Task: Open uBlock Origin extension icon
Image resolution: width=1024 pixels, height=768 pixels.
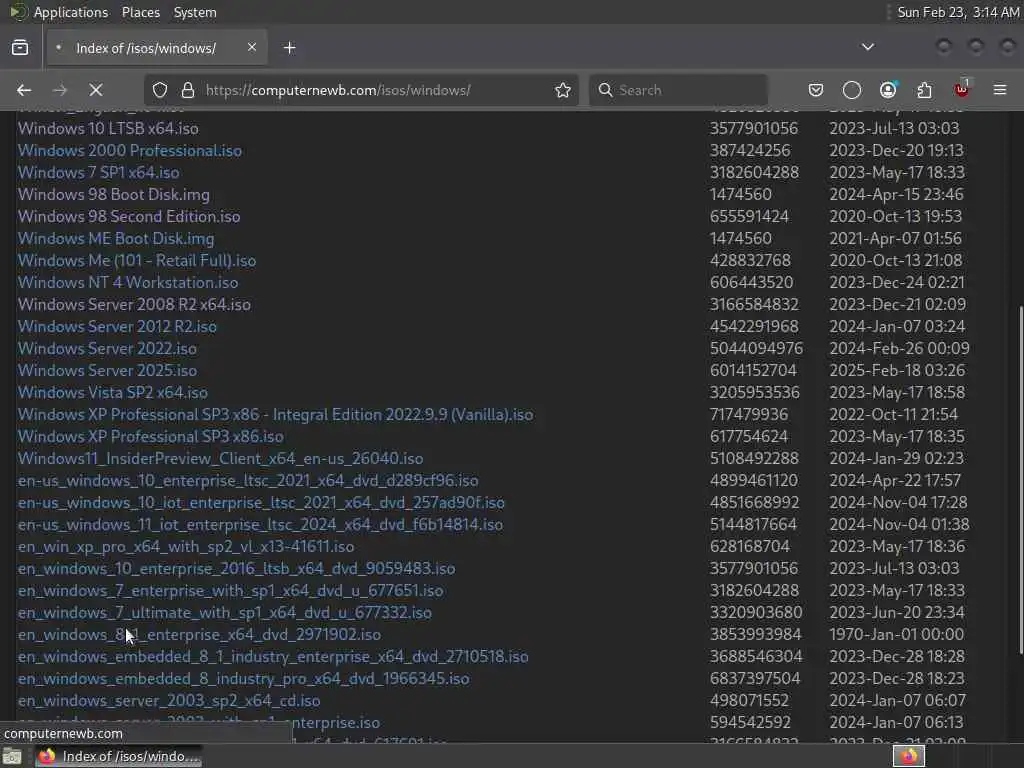Action: tap(961, 89)
